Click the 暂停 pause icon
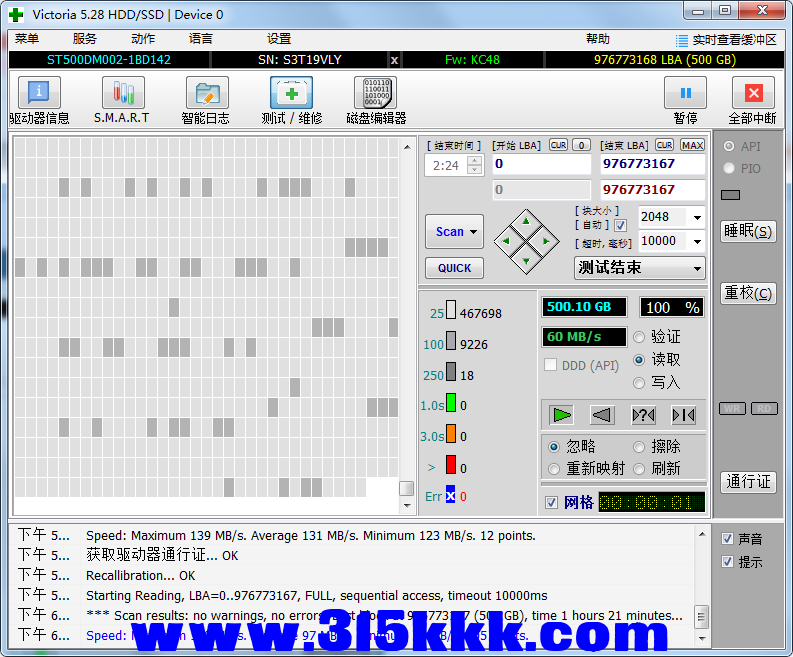The image size is (793, 657). coord(685,94)
